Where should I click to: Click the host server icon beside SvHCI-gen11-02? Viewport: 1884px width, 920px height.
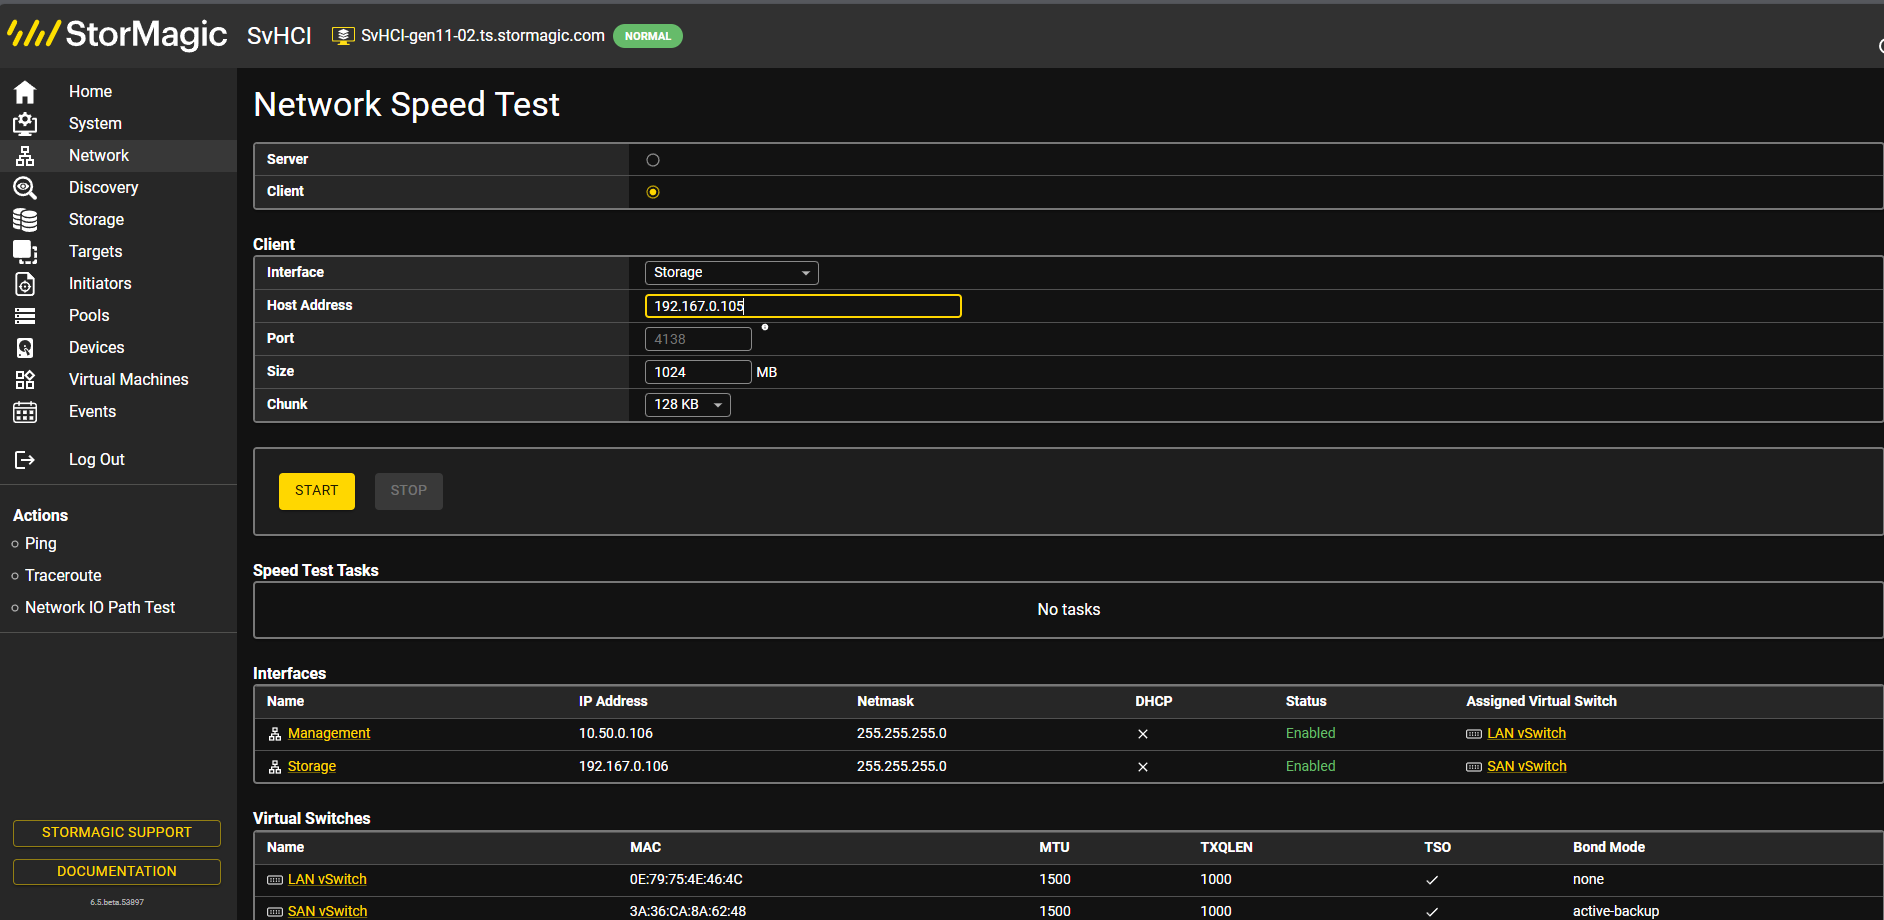(343, 36)
